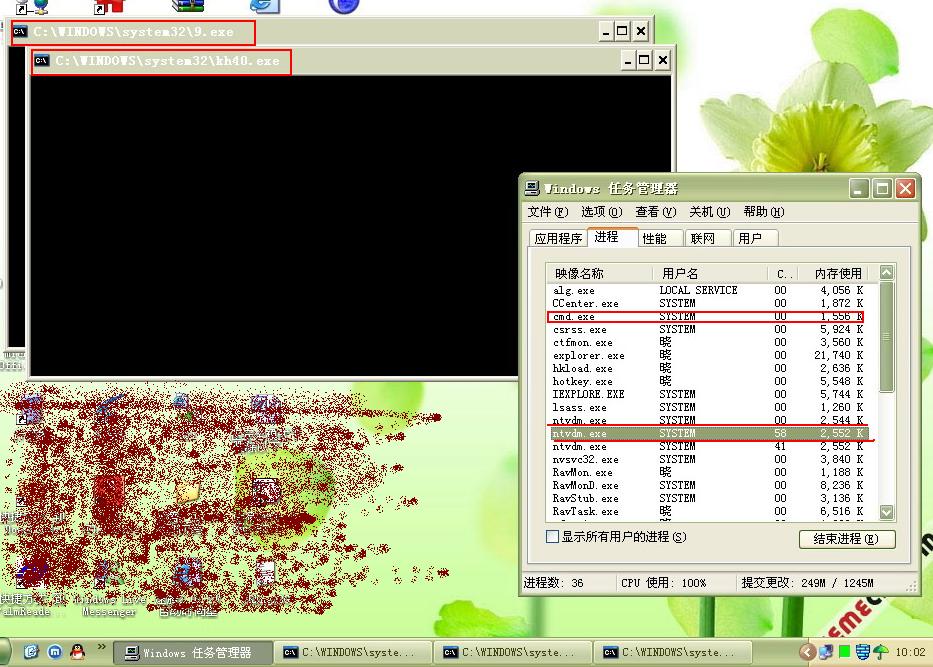Click the cmd icon in 9.exe title bar
The image size is (933, 667).
point(20,32)
